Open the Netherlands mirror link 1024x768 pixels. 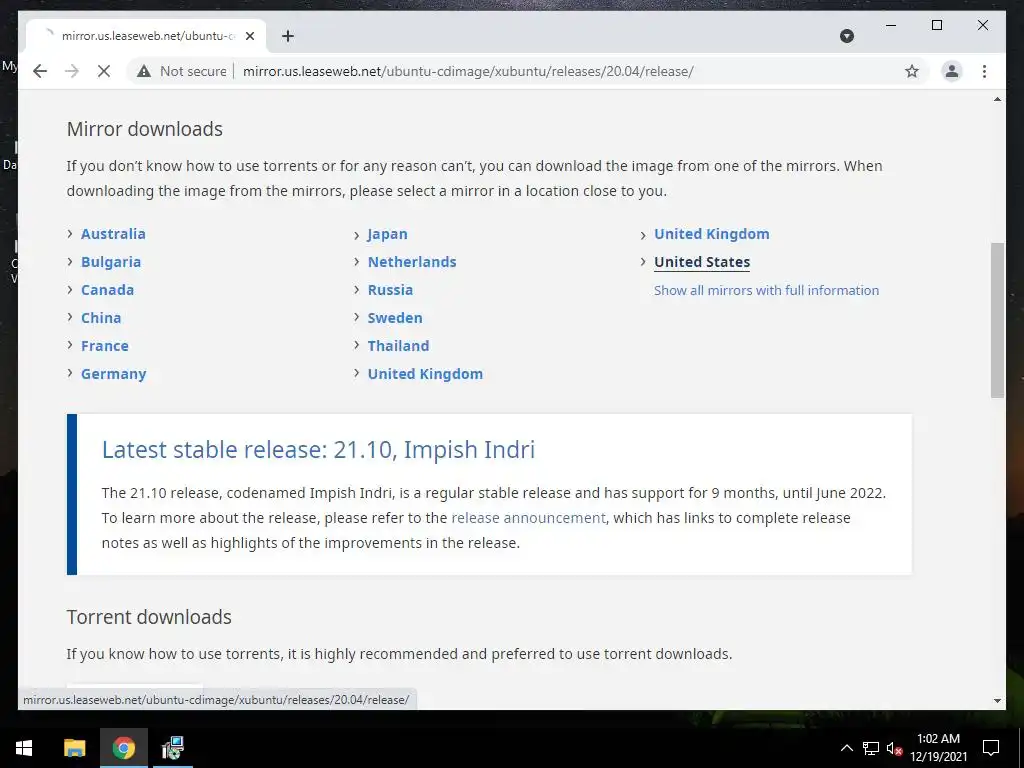tap(412, 262)
